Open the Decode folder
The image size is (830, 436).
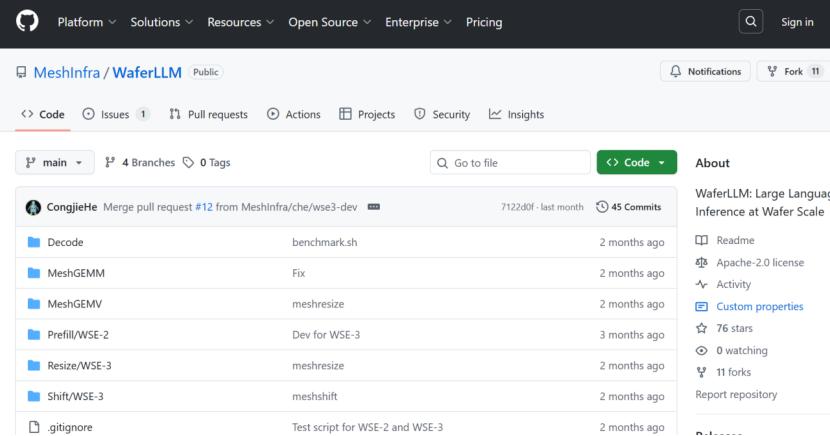[x=65, y=242]
